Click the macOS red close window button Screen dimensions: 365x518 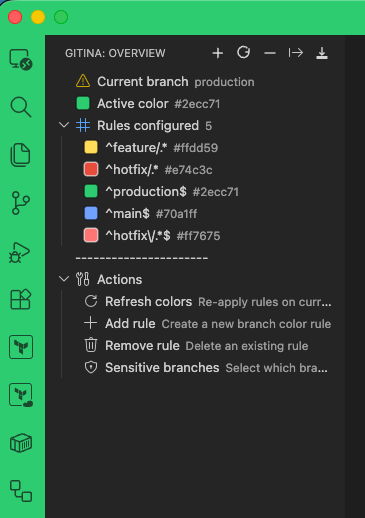point(15,17)
